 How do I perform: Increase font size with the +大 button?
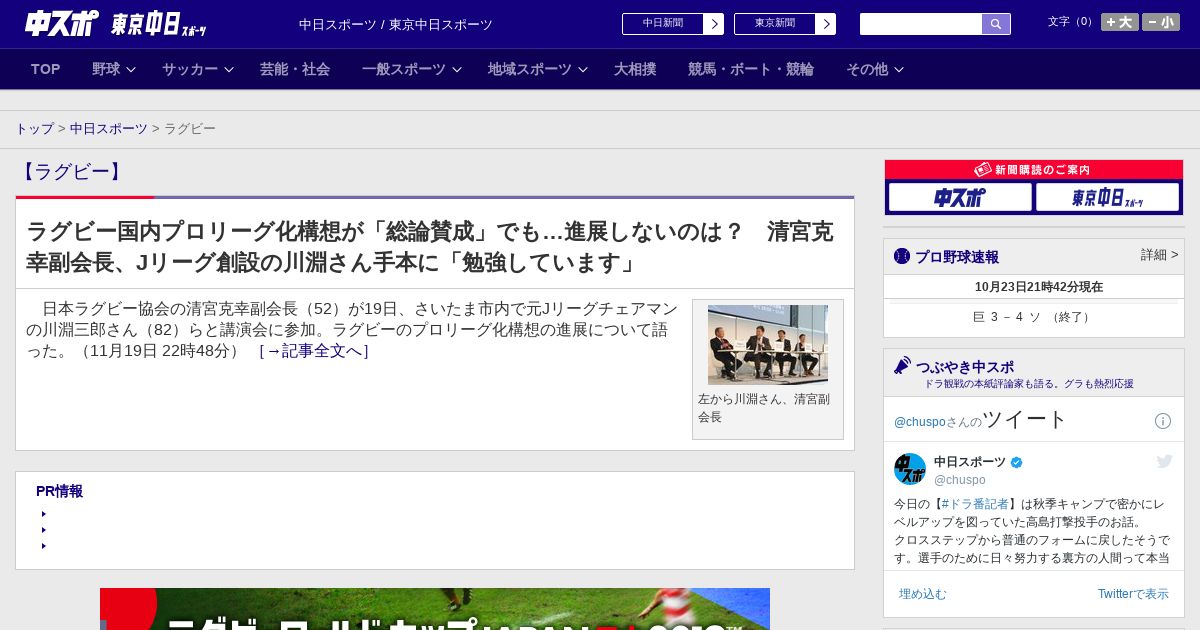1119,22
